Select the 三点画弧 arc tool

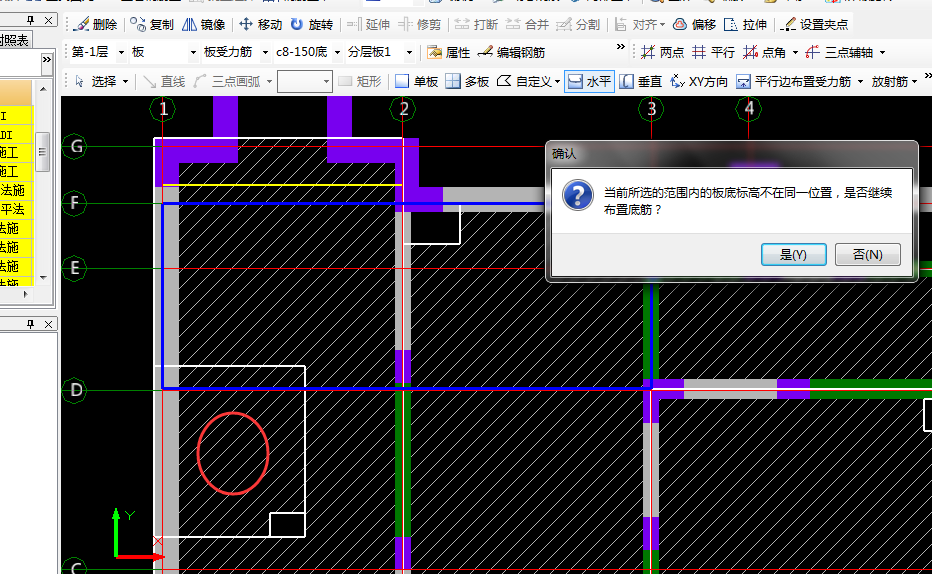tap(227, 81)
